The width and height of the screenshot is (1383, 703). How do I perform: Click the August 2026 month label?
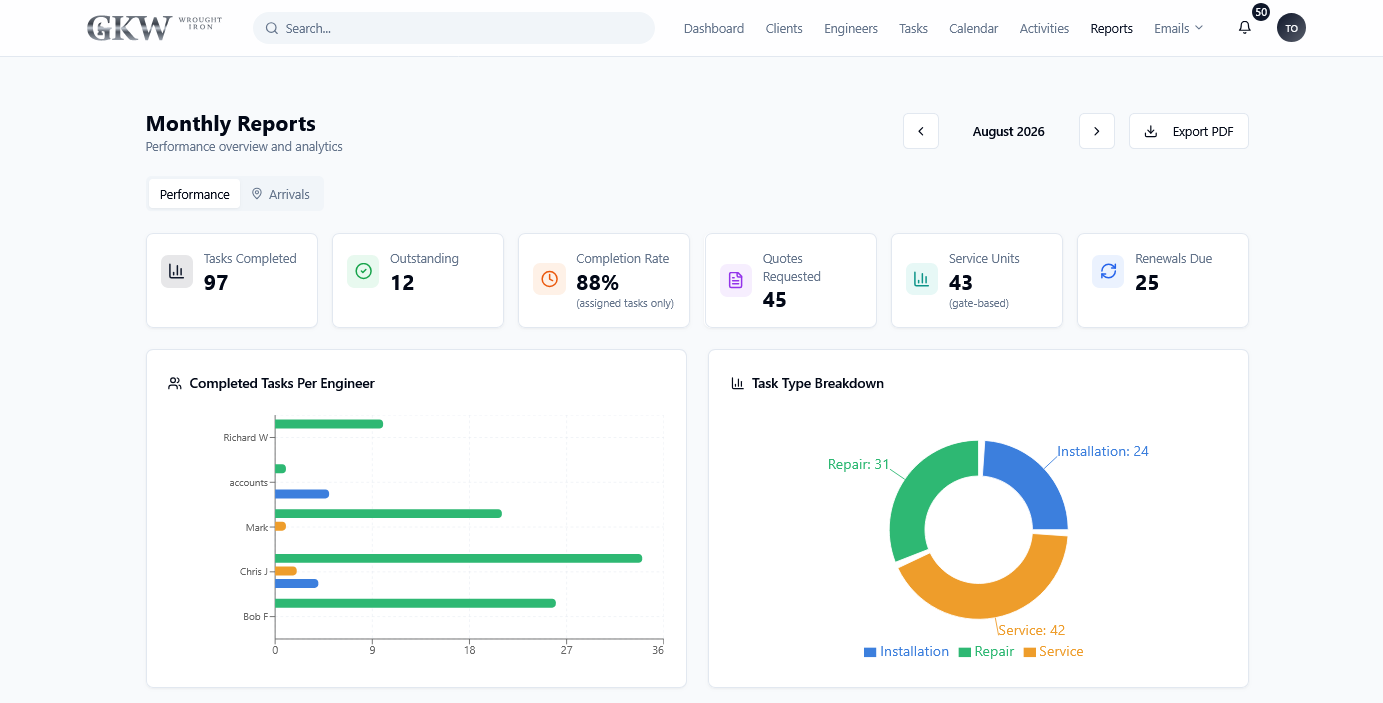click(x=1009, y=131)
